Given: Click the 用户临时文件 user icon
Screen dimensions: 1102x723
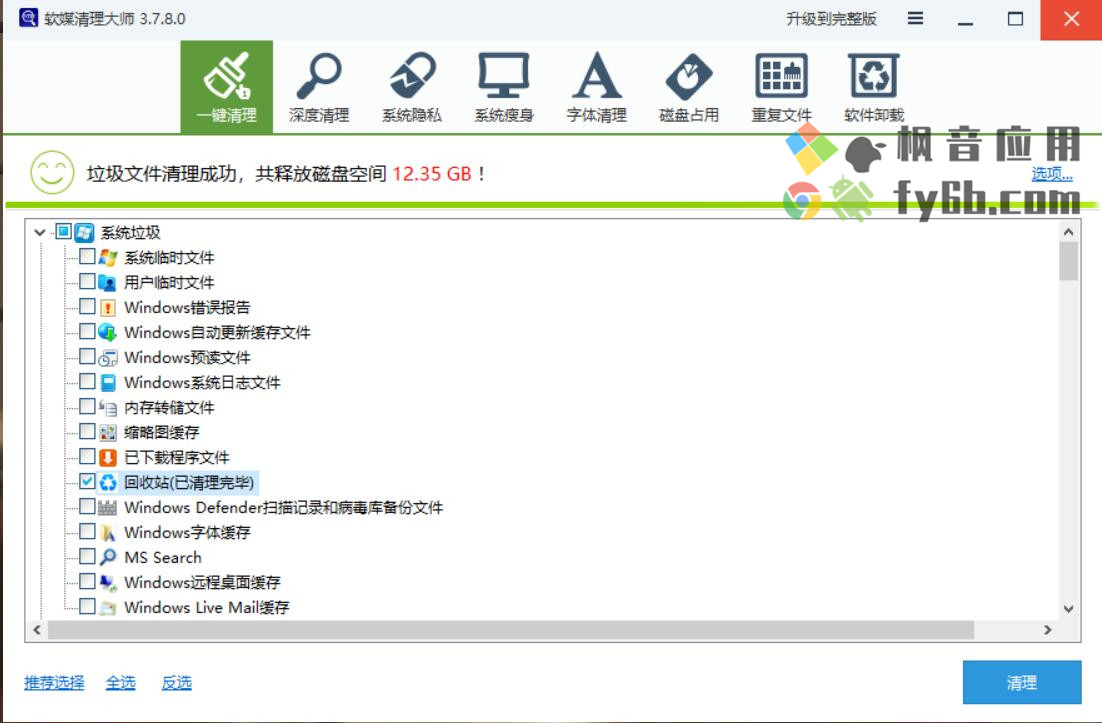Looking at the screenshot, I should click(x=108, y=282).
